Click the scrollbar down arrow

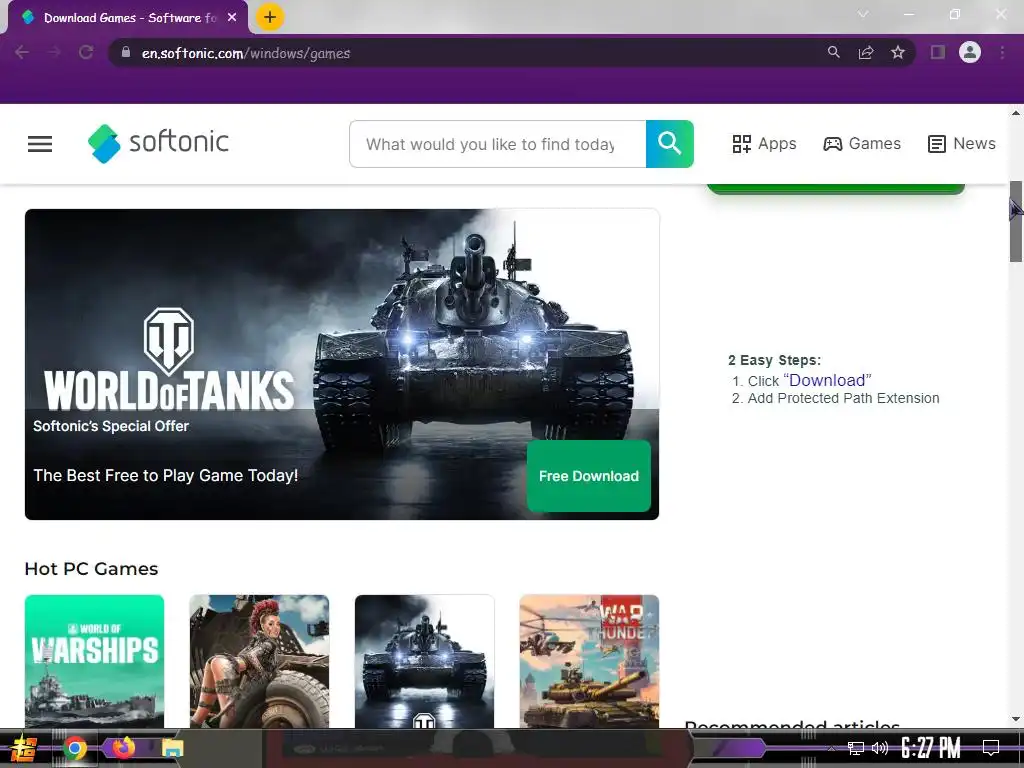[x=1016, y=720]
